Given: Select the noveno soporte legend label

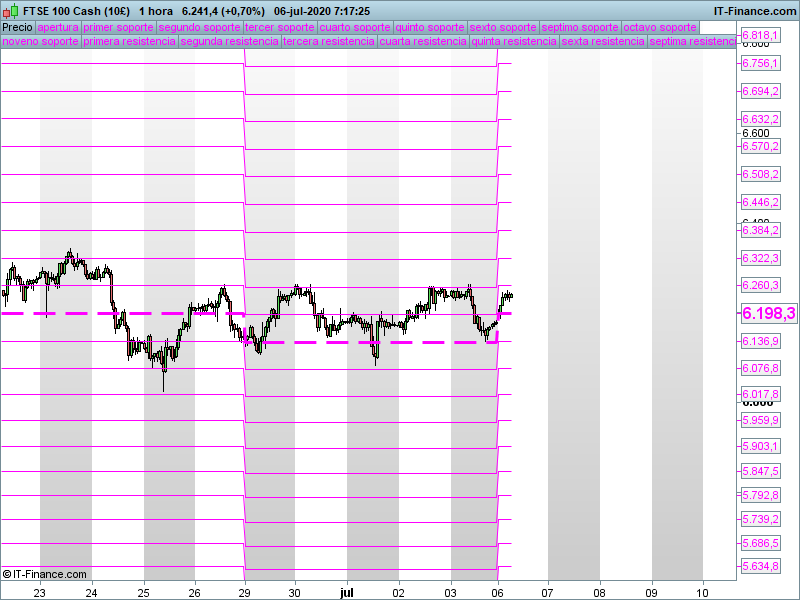Looking at the screenshot, I should tap(40, 42).
